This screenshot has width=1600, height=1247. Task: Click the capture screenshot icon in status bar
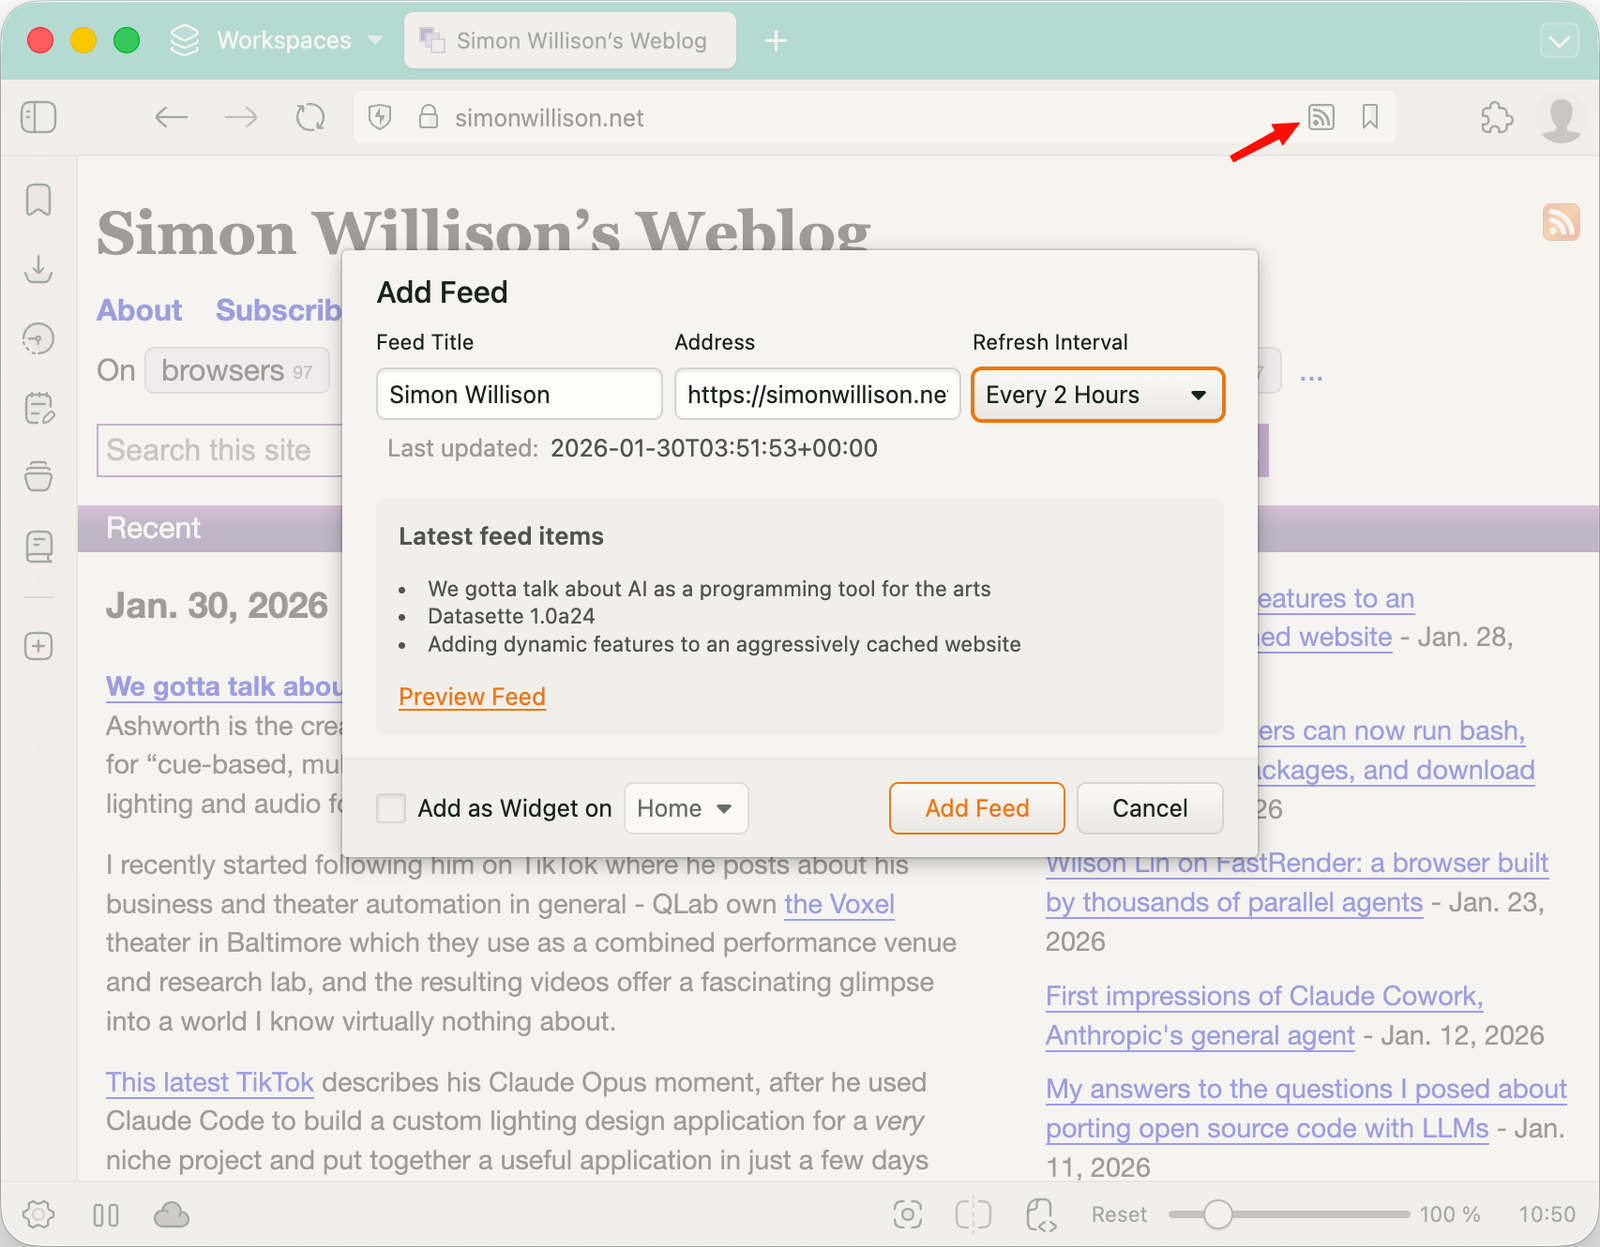pyautogui.click(x=907, y=1214)
